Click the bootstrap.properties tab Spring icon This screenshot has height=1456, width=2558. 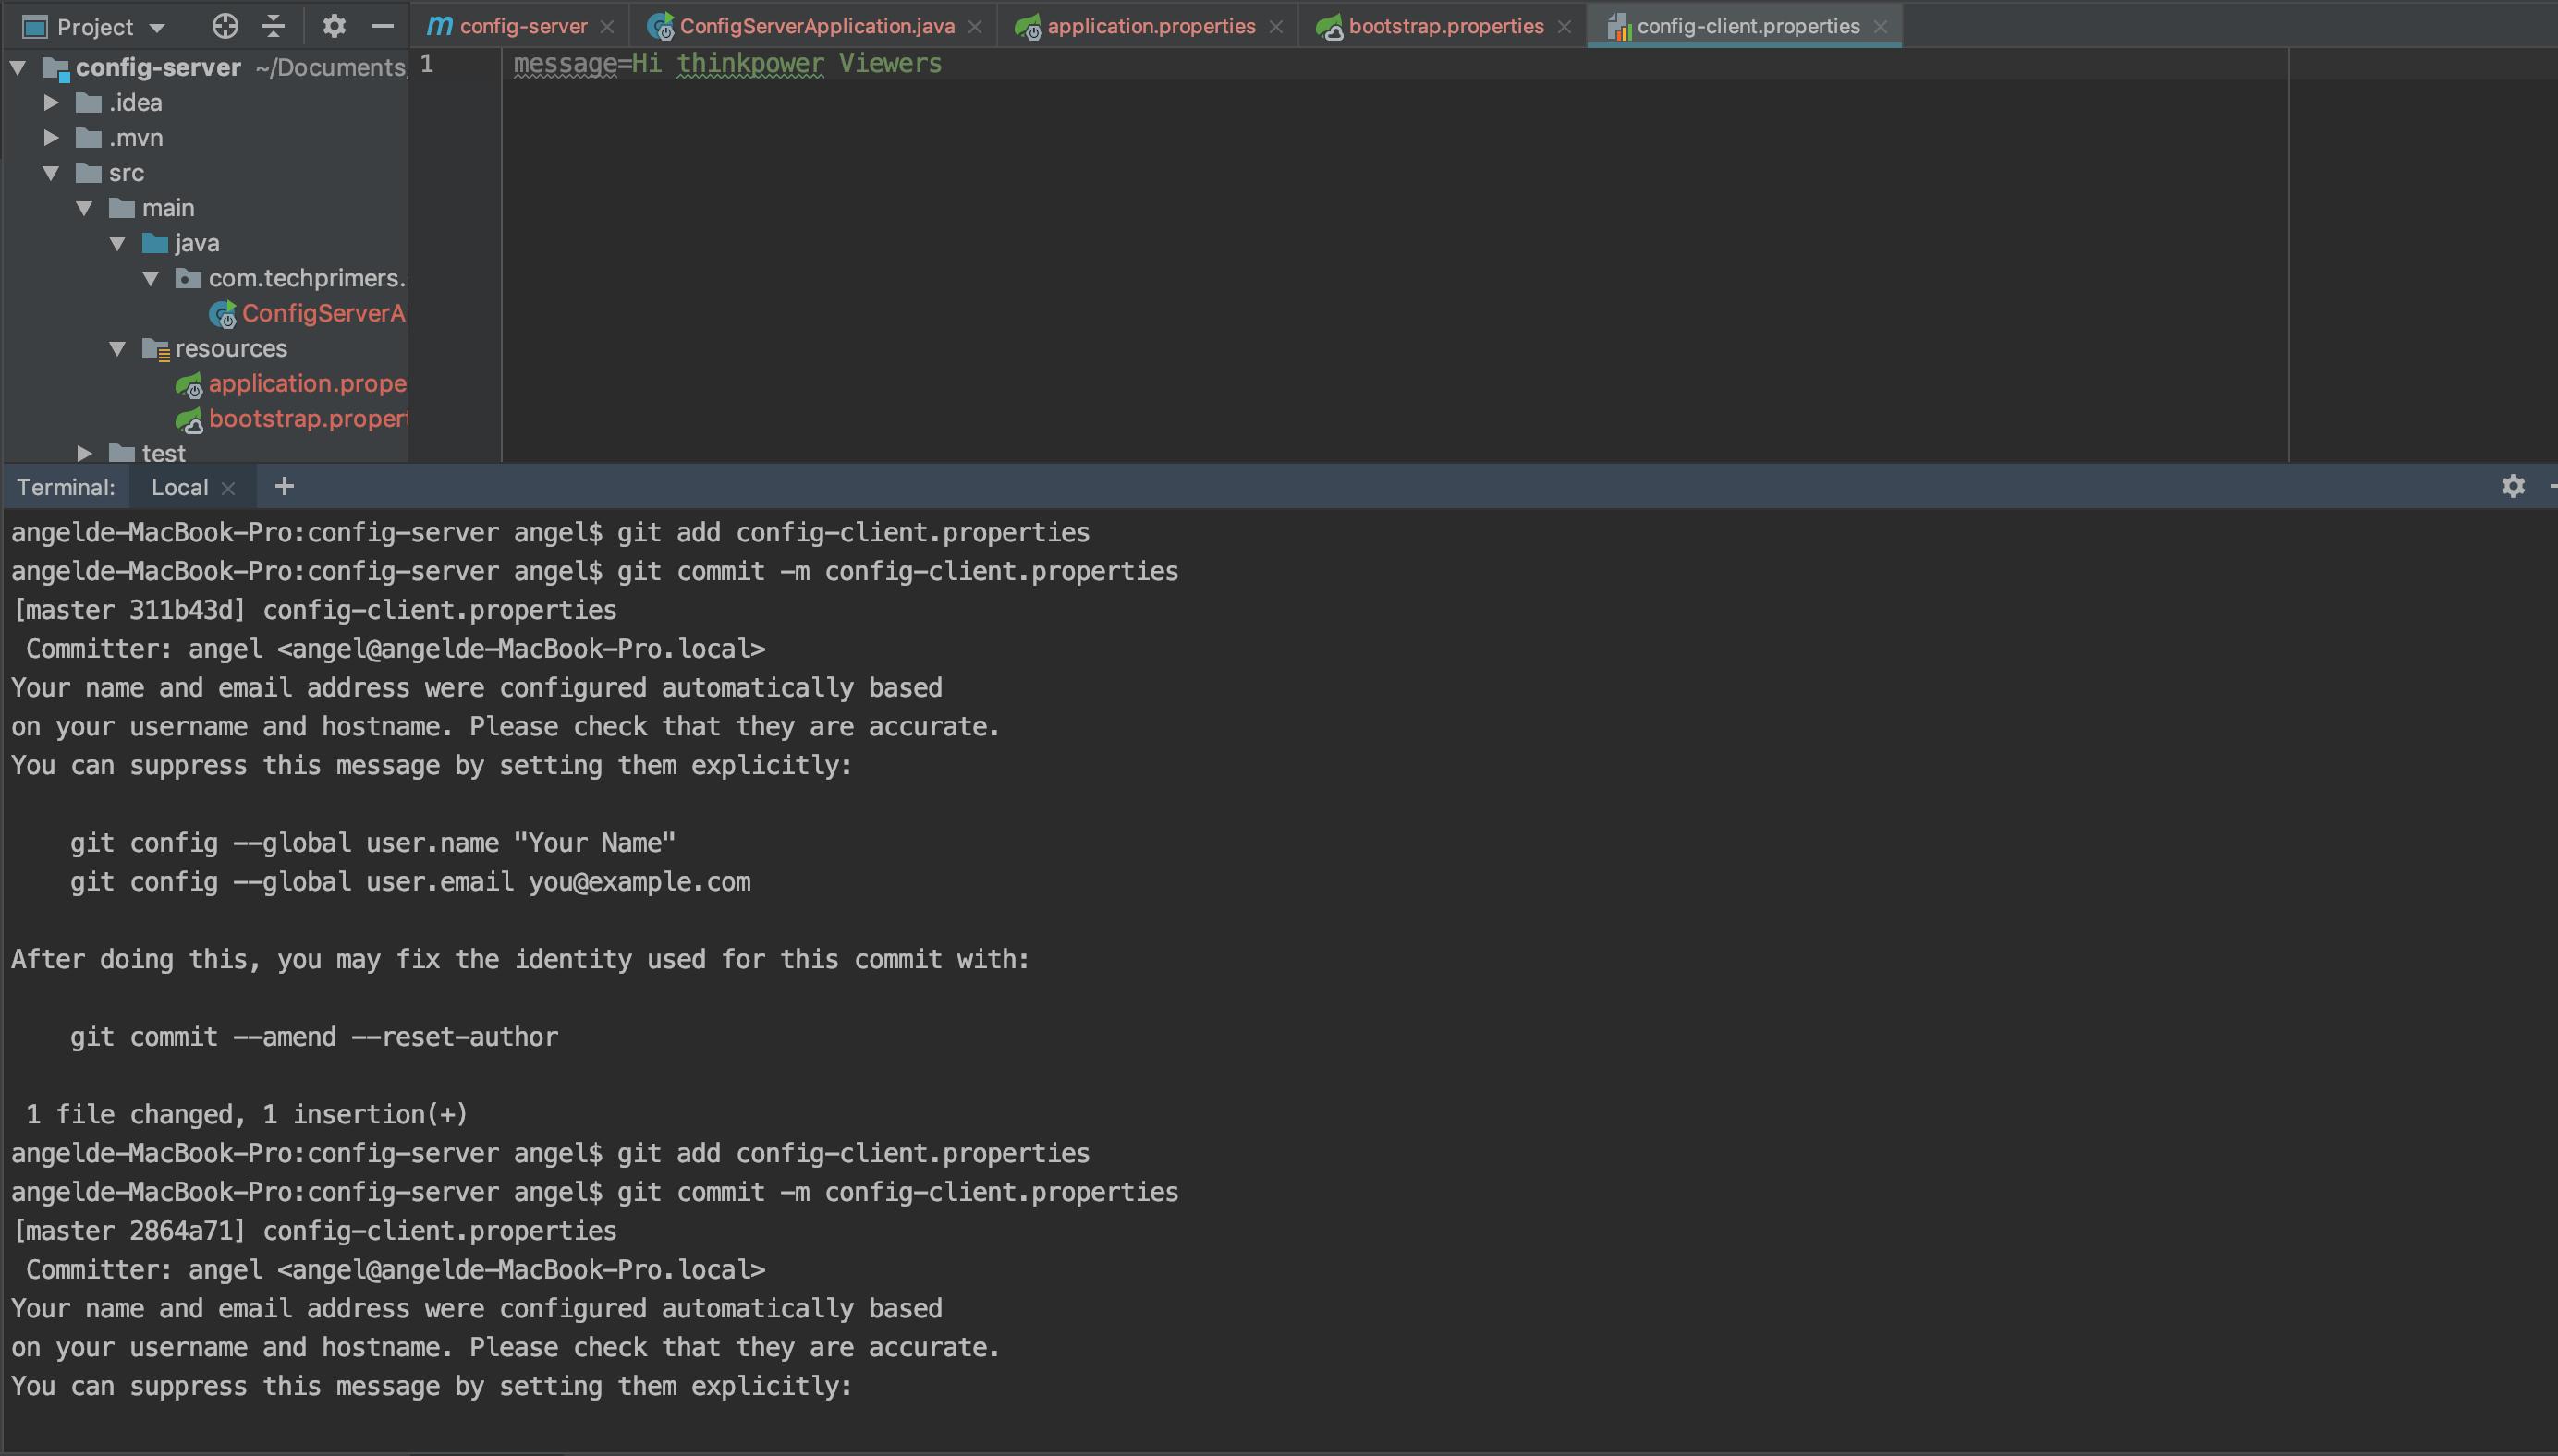click(1329, 28)
